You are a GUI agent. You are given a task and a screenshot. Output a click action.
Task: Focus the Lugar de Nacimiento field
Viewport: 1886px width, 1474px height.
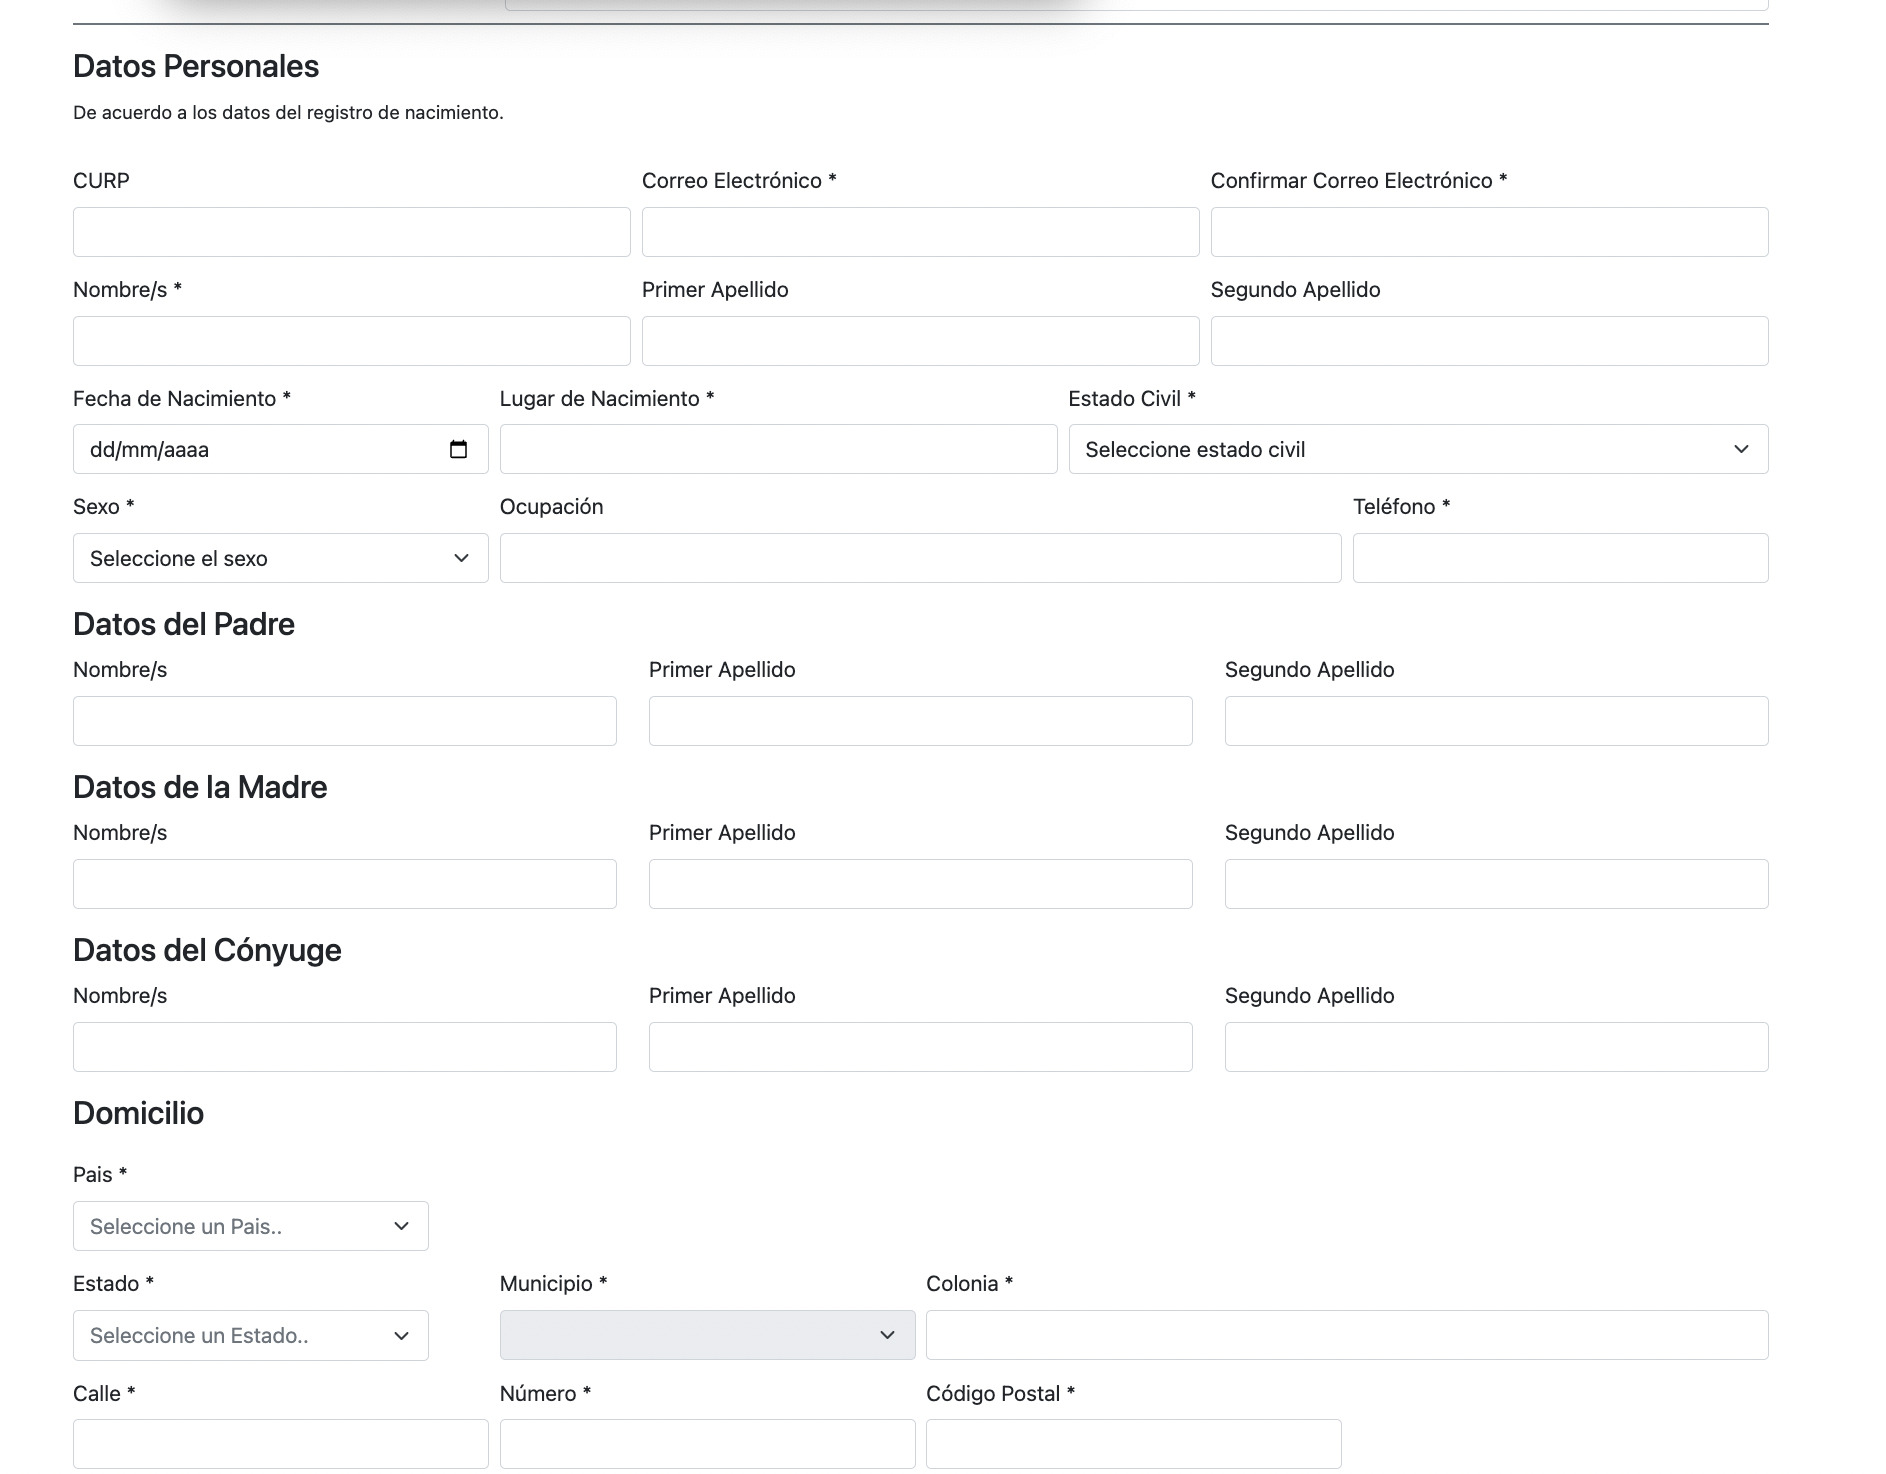tap(778, 449)
